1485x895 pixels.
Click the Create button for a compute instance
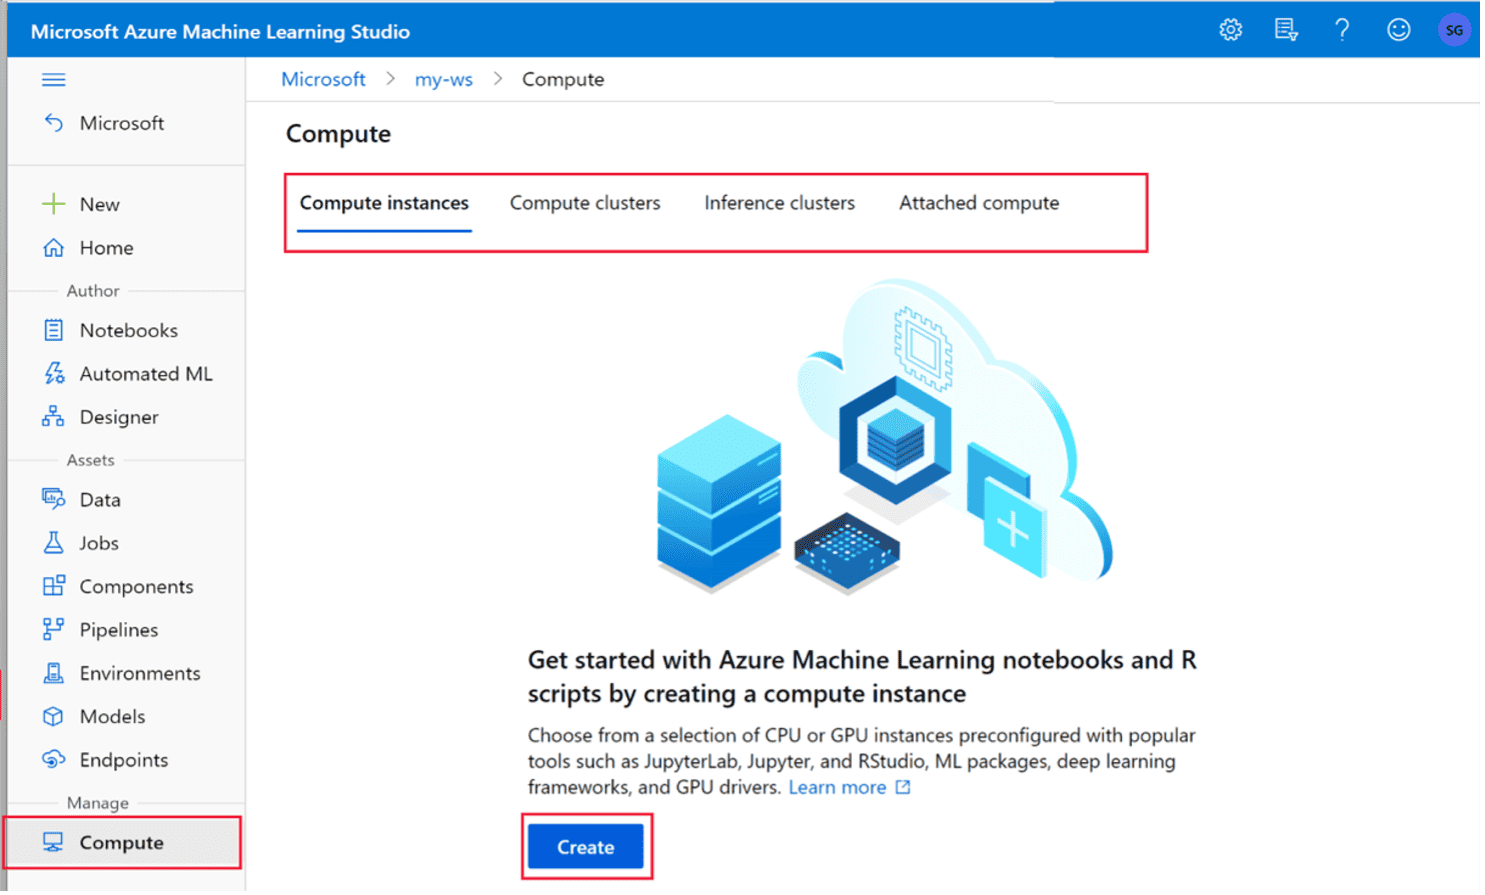coord(586,845)
